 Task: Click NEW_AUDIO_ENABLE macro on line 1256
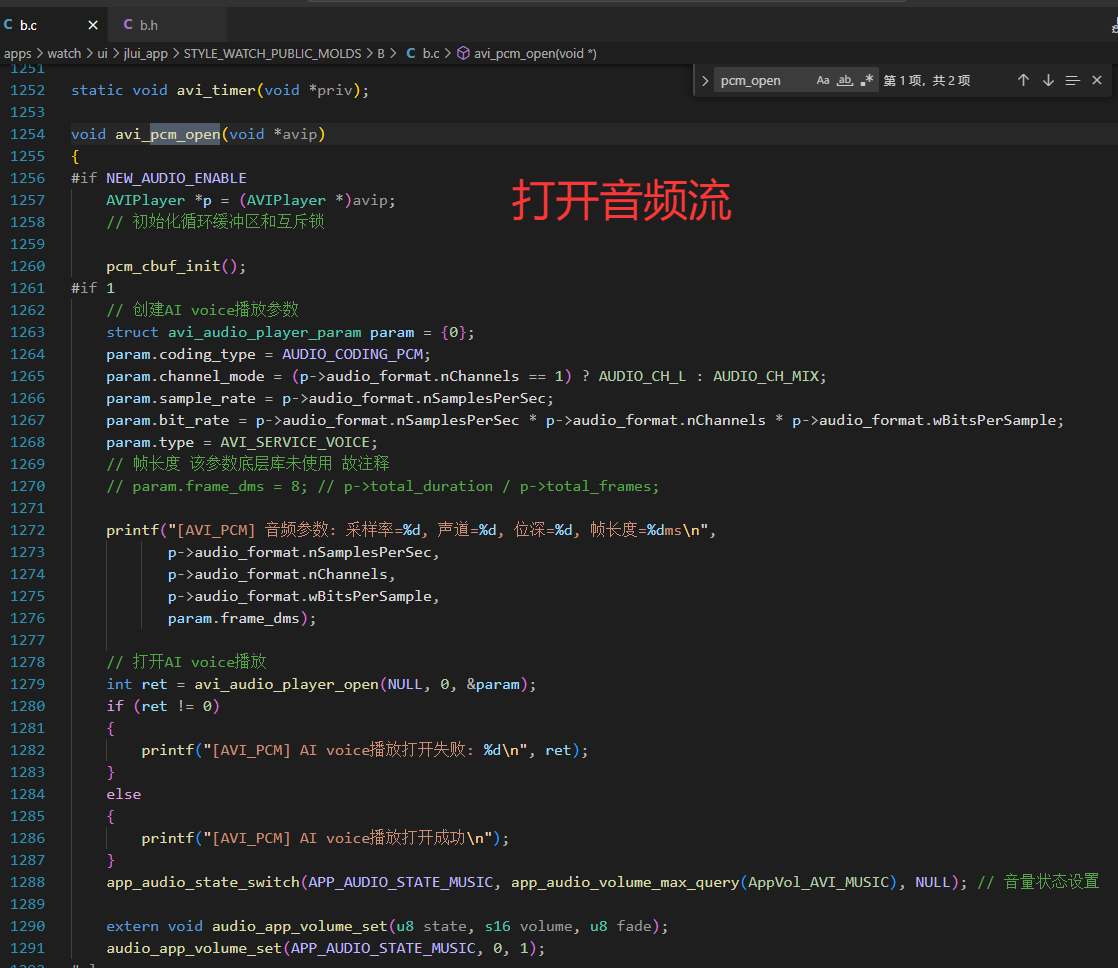pyautogui.click(x=176, y=178)
